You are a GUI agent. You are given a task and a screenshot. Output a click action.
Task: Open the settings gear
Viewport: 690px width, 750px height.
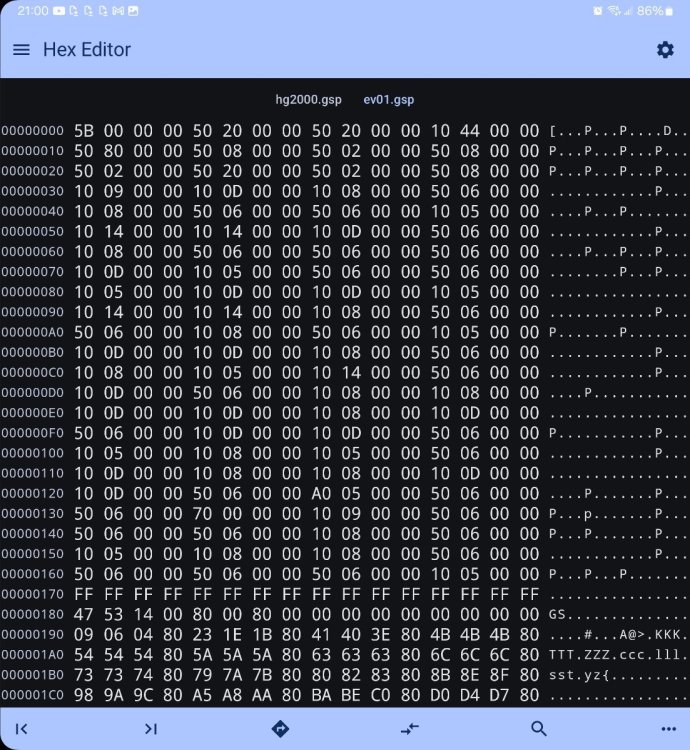(665, 50)
